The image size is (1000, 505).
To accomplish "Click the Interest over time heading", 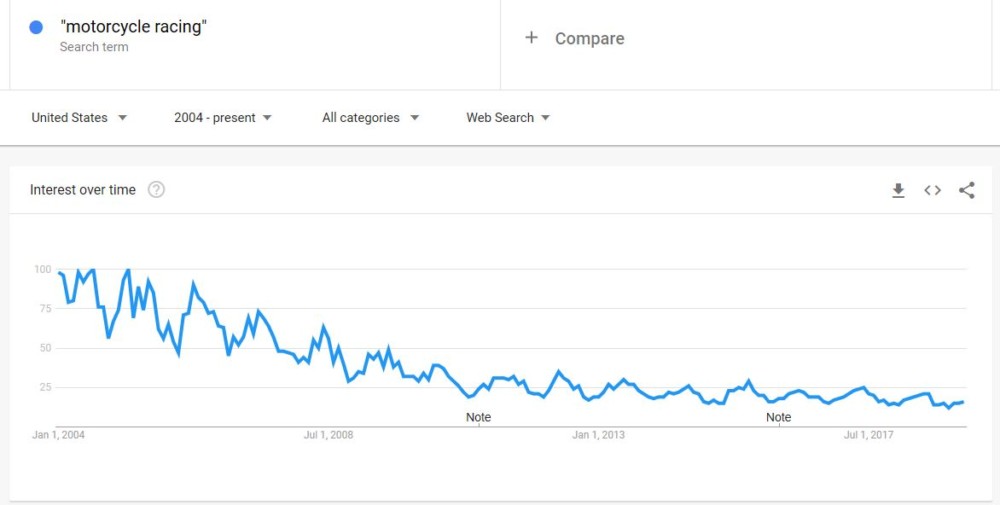I will [83, 190].
